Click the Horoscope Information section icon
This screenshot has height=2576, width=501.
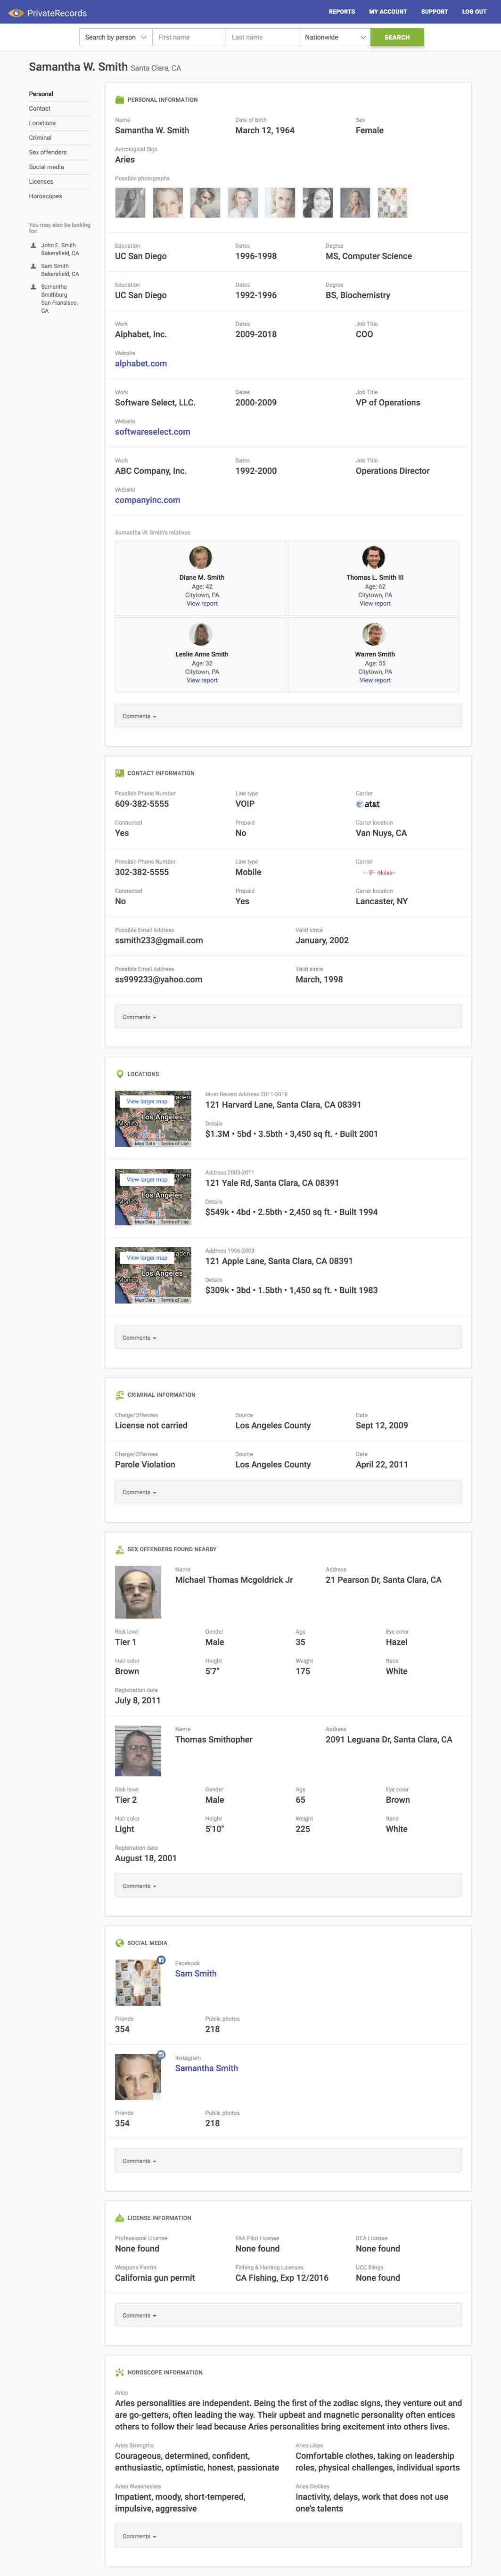(120, 2372)
